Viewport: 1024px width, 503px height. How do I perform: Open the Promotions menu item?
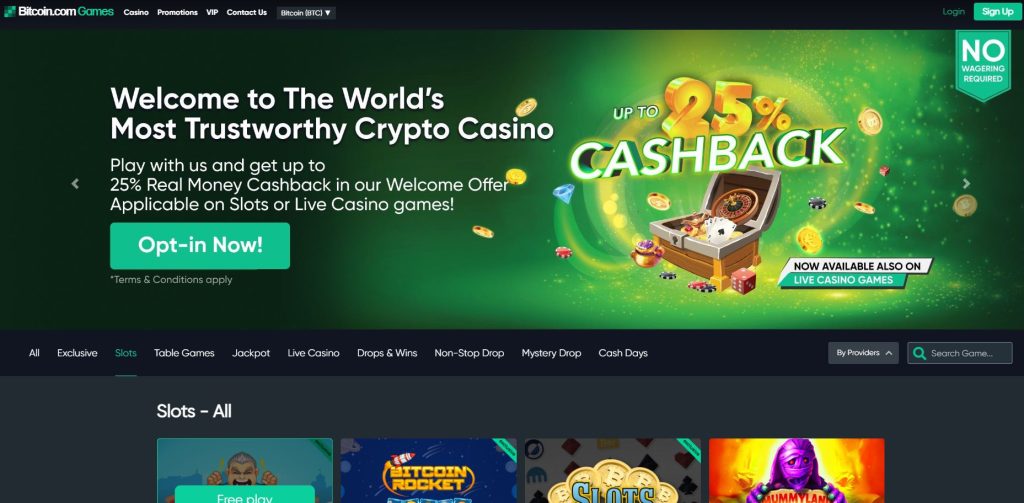click(177, 12)
